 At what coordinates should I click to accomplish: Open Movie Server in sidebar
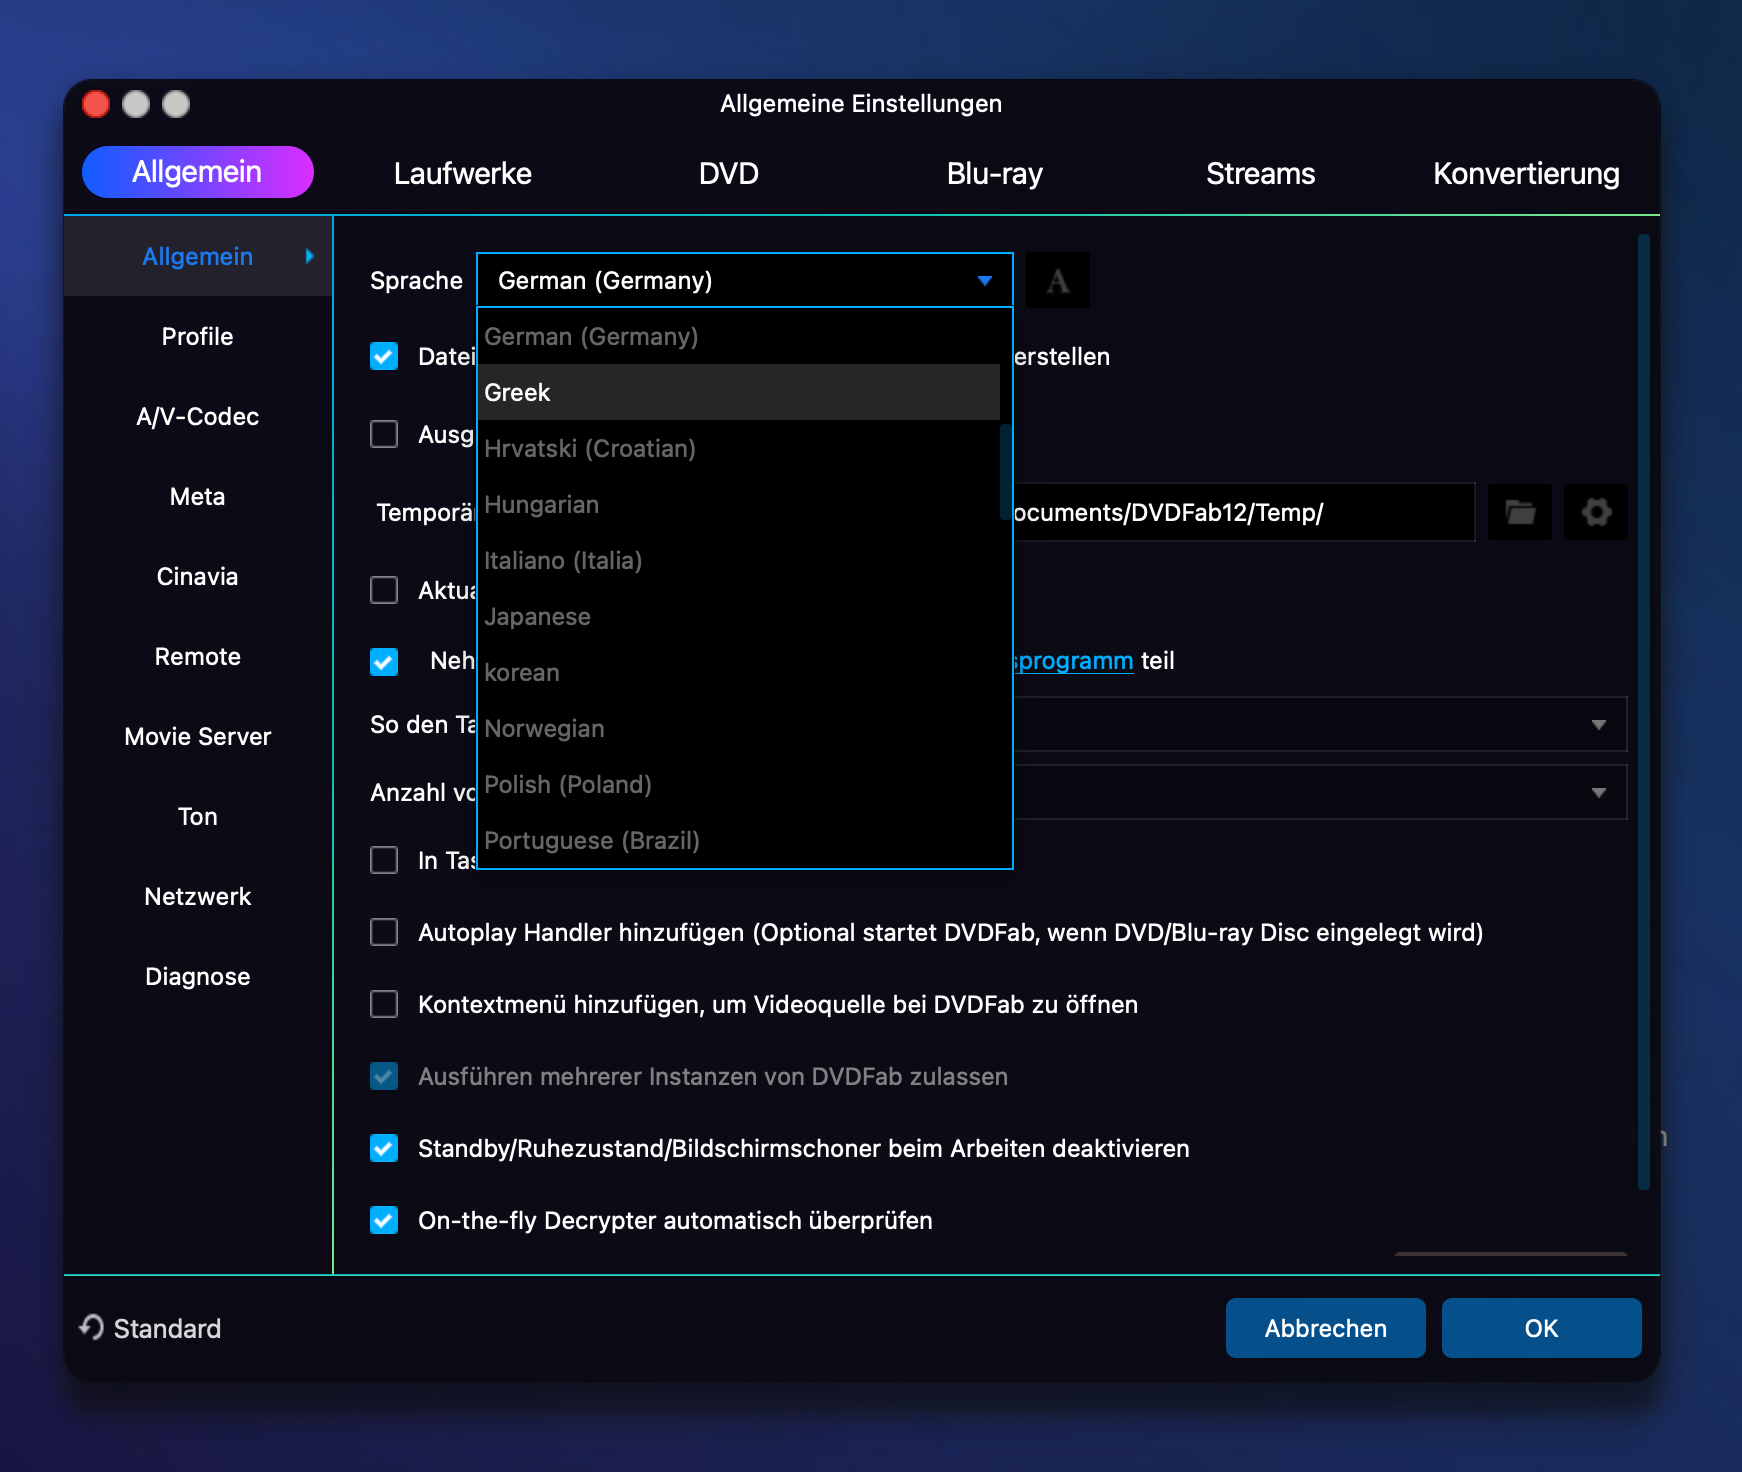coord(198,736)
